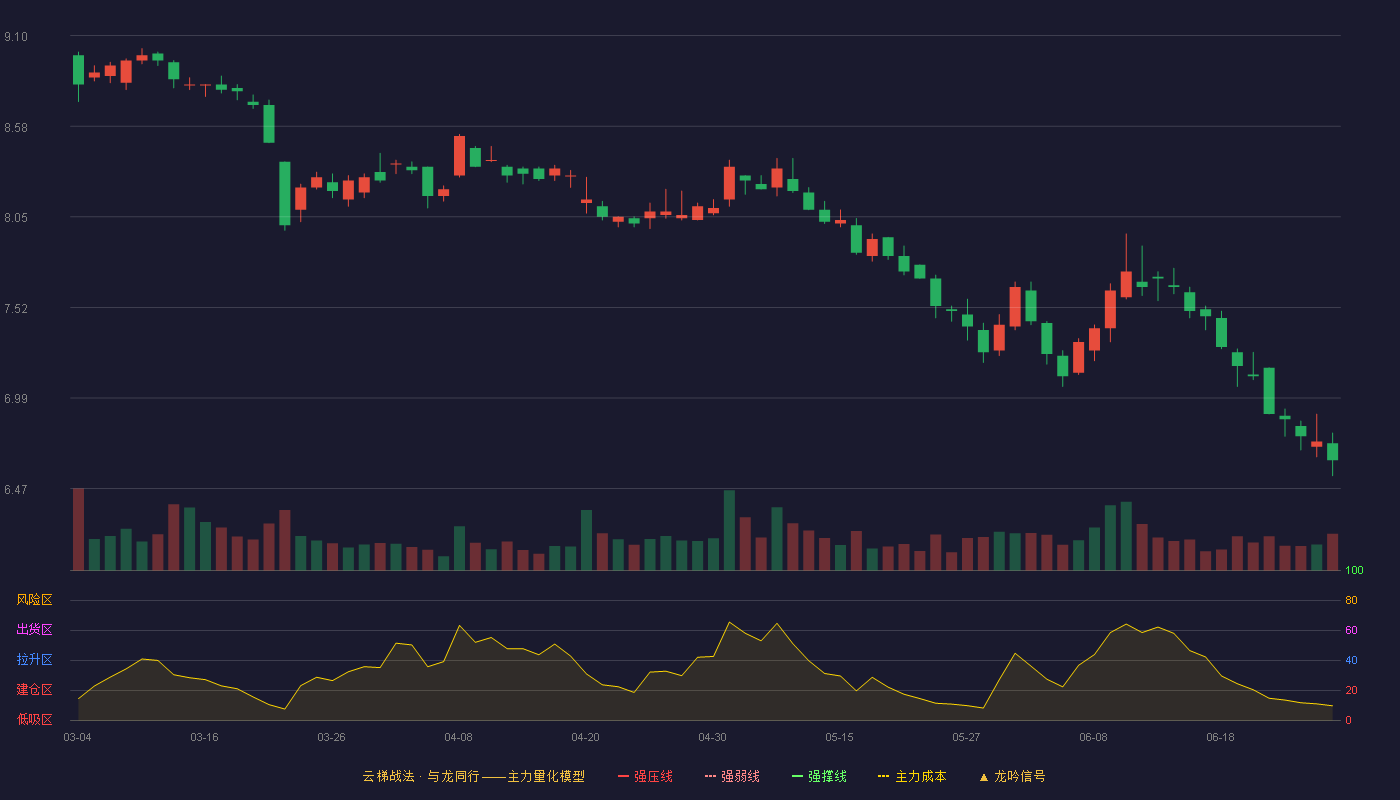This screenshot has width=1400, height=800.
Task: Click the 建仓区 zone label
Action: (34, 690)
